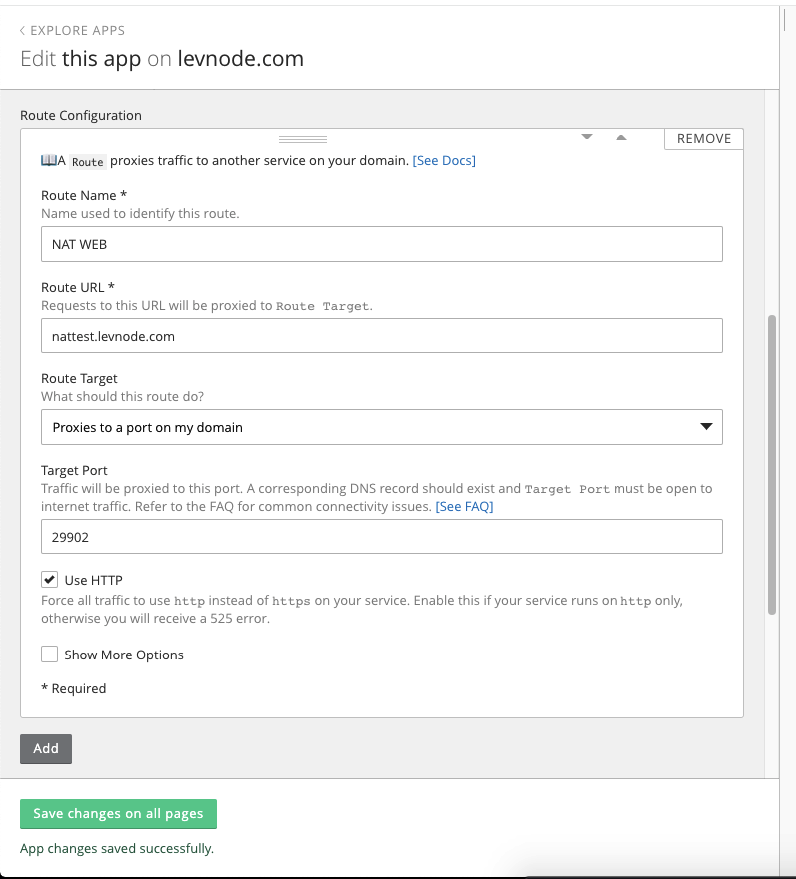Click into the Route URL field

pyautogui.click(x=381, y=336)
